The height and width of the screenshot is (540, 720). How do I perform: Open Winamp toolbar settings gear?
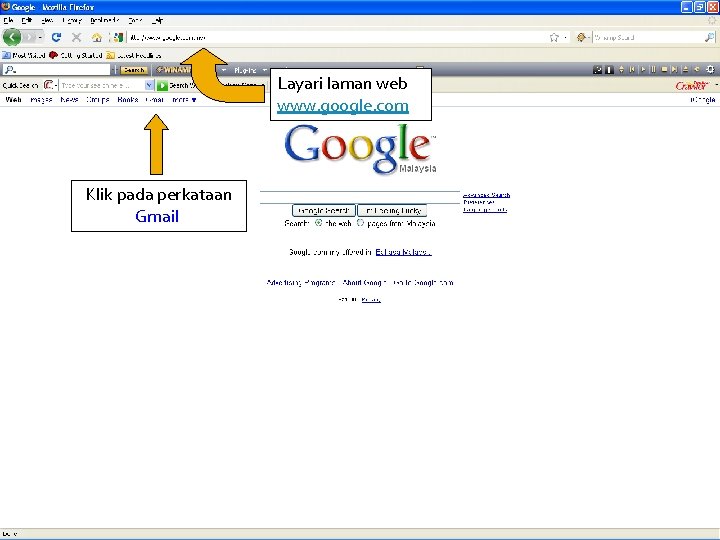pyautogui.click(x=710, y=69)
